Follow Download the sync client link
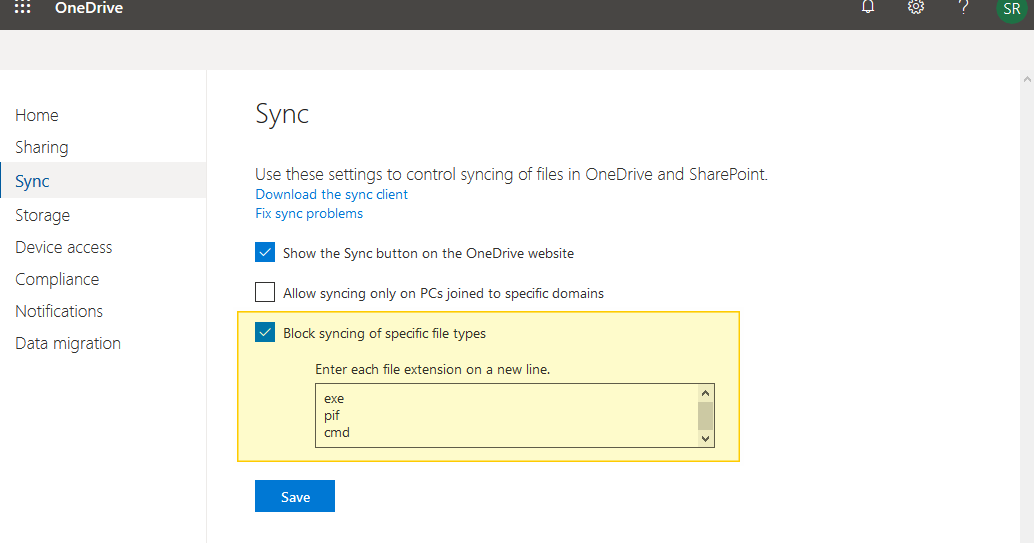 (x=331, y=194)
